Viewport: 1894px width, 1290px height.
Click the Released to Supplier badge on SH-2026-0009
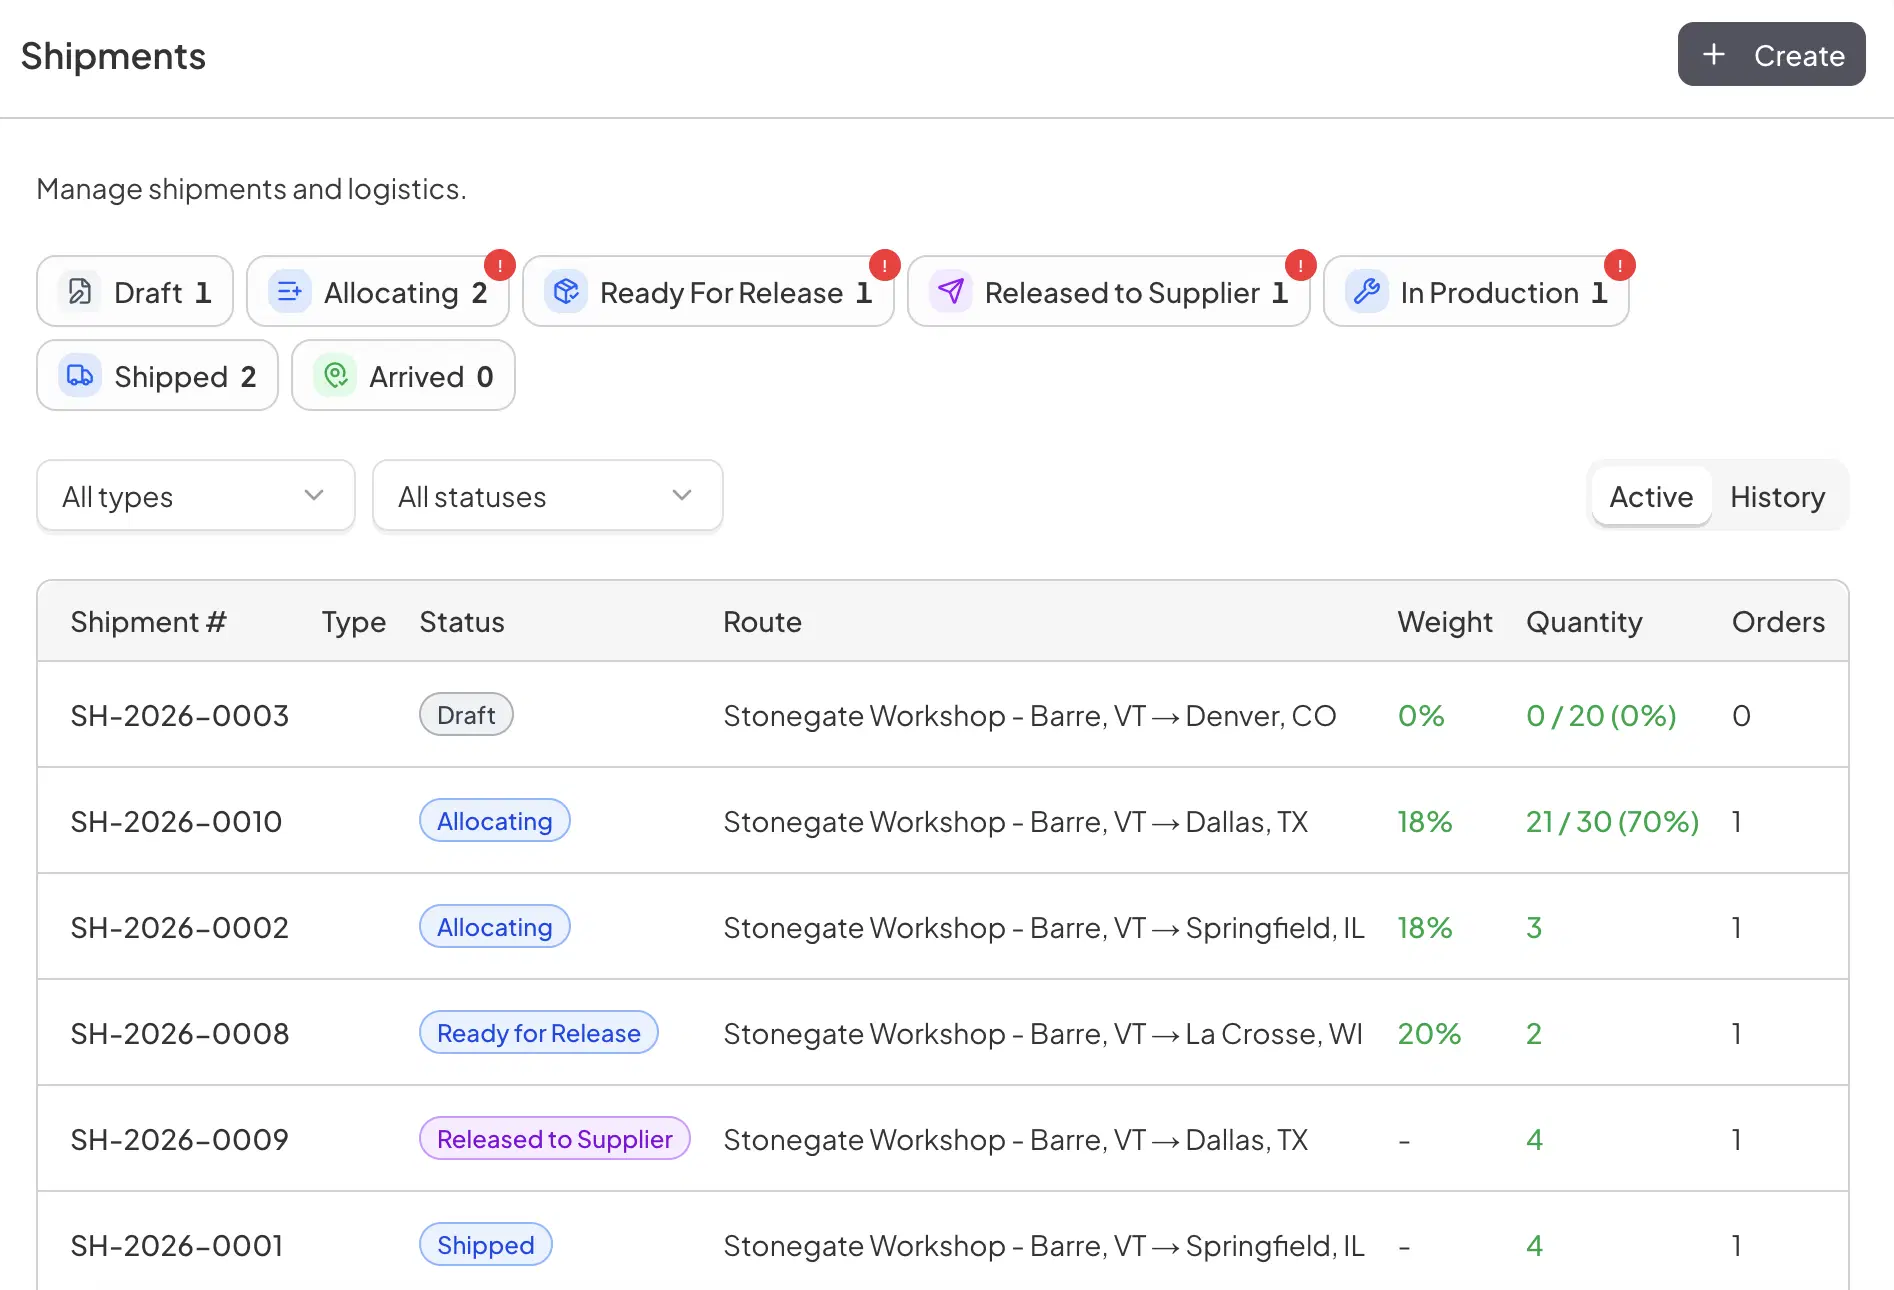pyautogui.click(x=554, y=1139)
